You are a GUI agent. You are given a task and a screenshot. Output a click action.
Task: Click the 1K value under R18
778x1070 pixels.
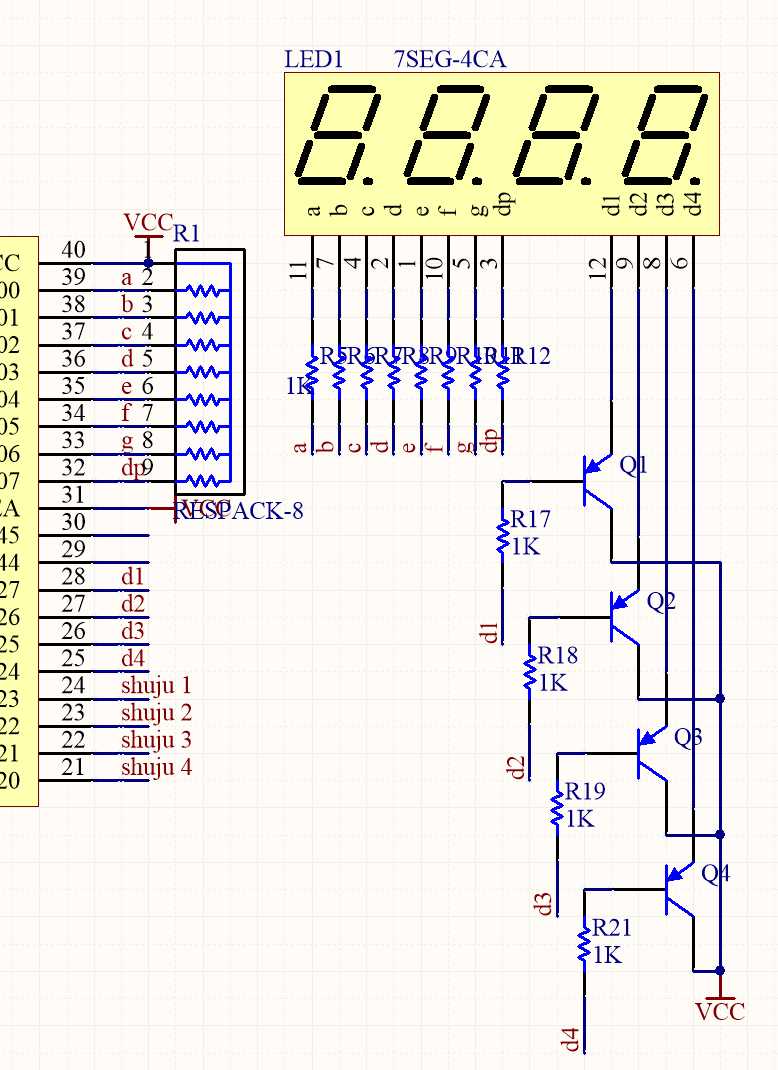553,682
